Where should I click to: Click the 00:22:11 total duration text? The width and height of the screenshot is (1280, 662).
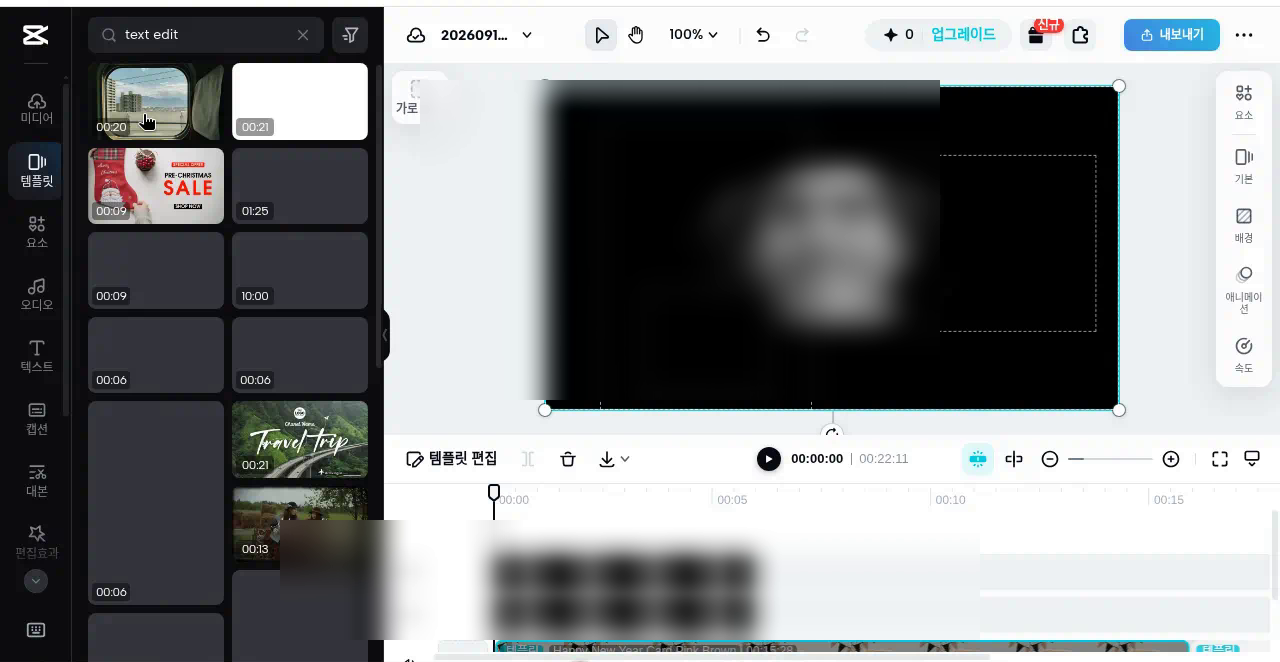[x=884, y=459]
